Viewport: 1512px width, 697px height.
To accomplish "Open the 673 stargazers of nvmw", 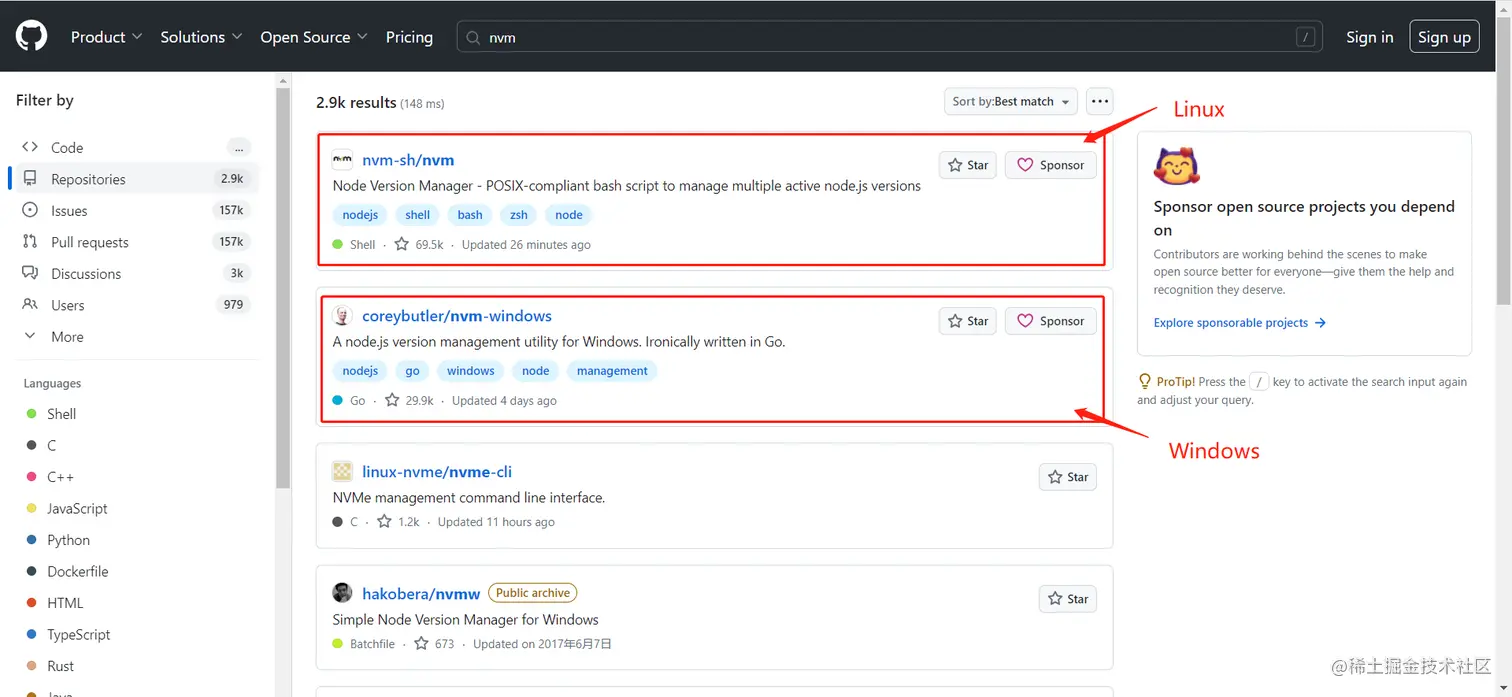I will click(434, 644).
